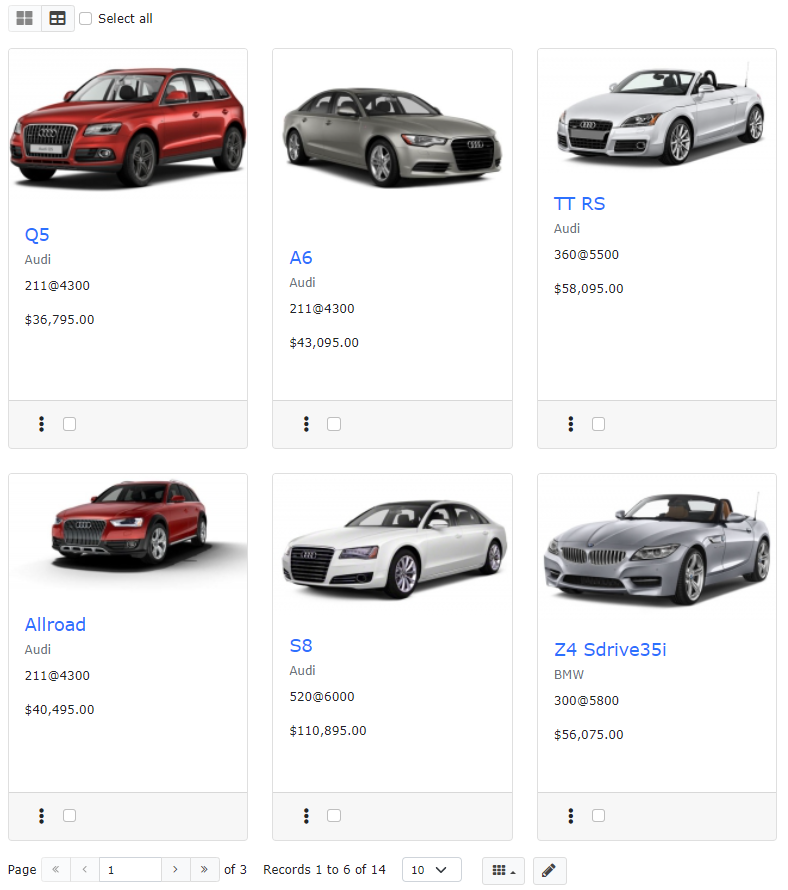The width and height of the screenshot is (788, 890).
Task: Check the Select all checkbox
Action: (x=86, y=18)
